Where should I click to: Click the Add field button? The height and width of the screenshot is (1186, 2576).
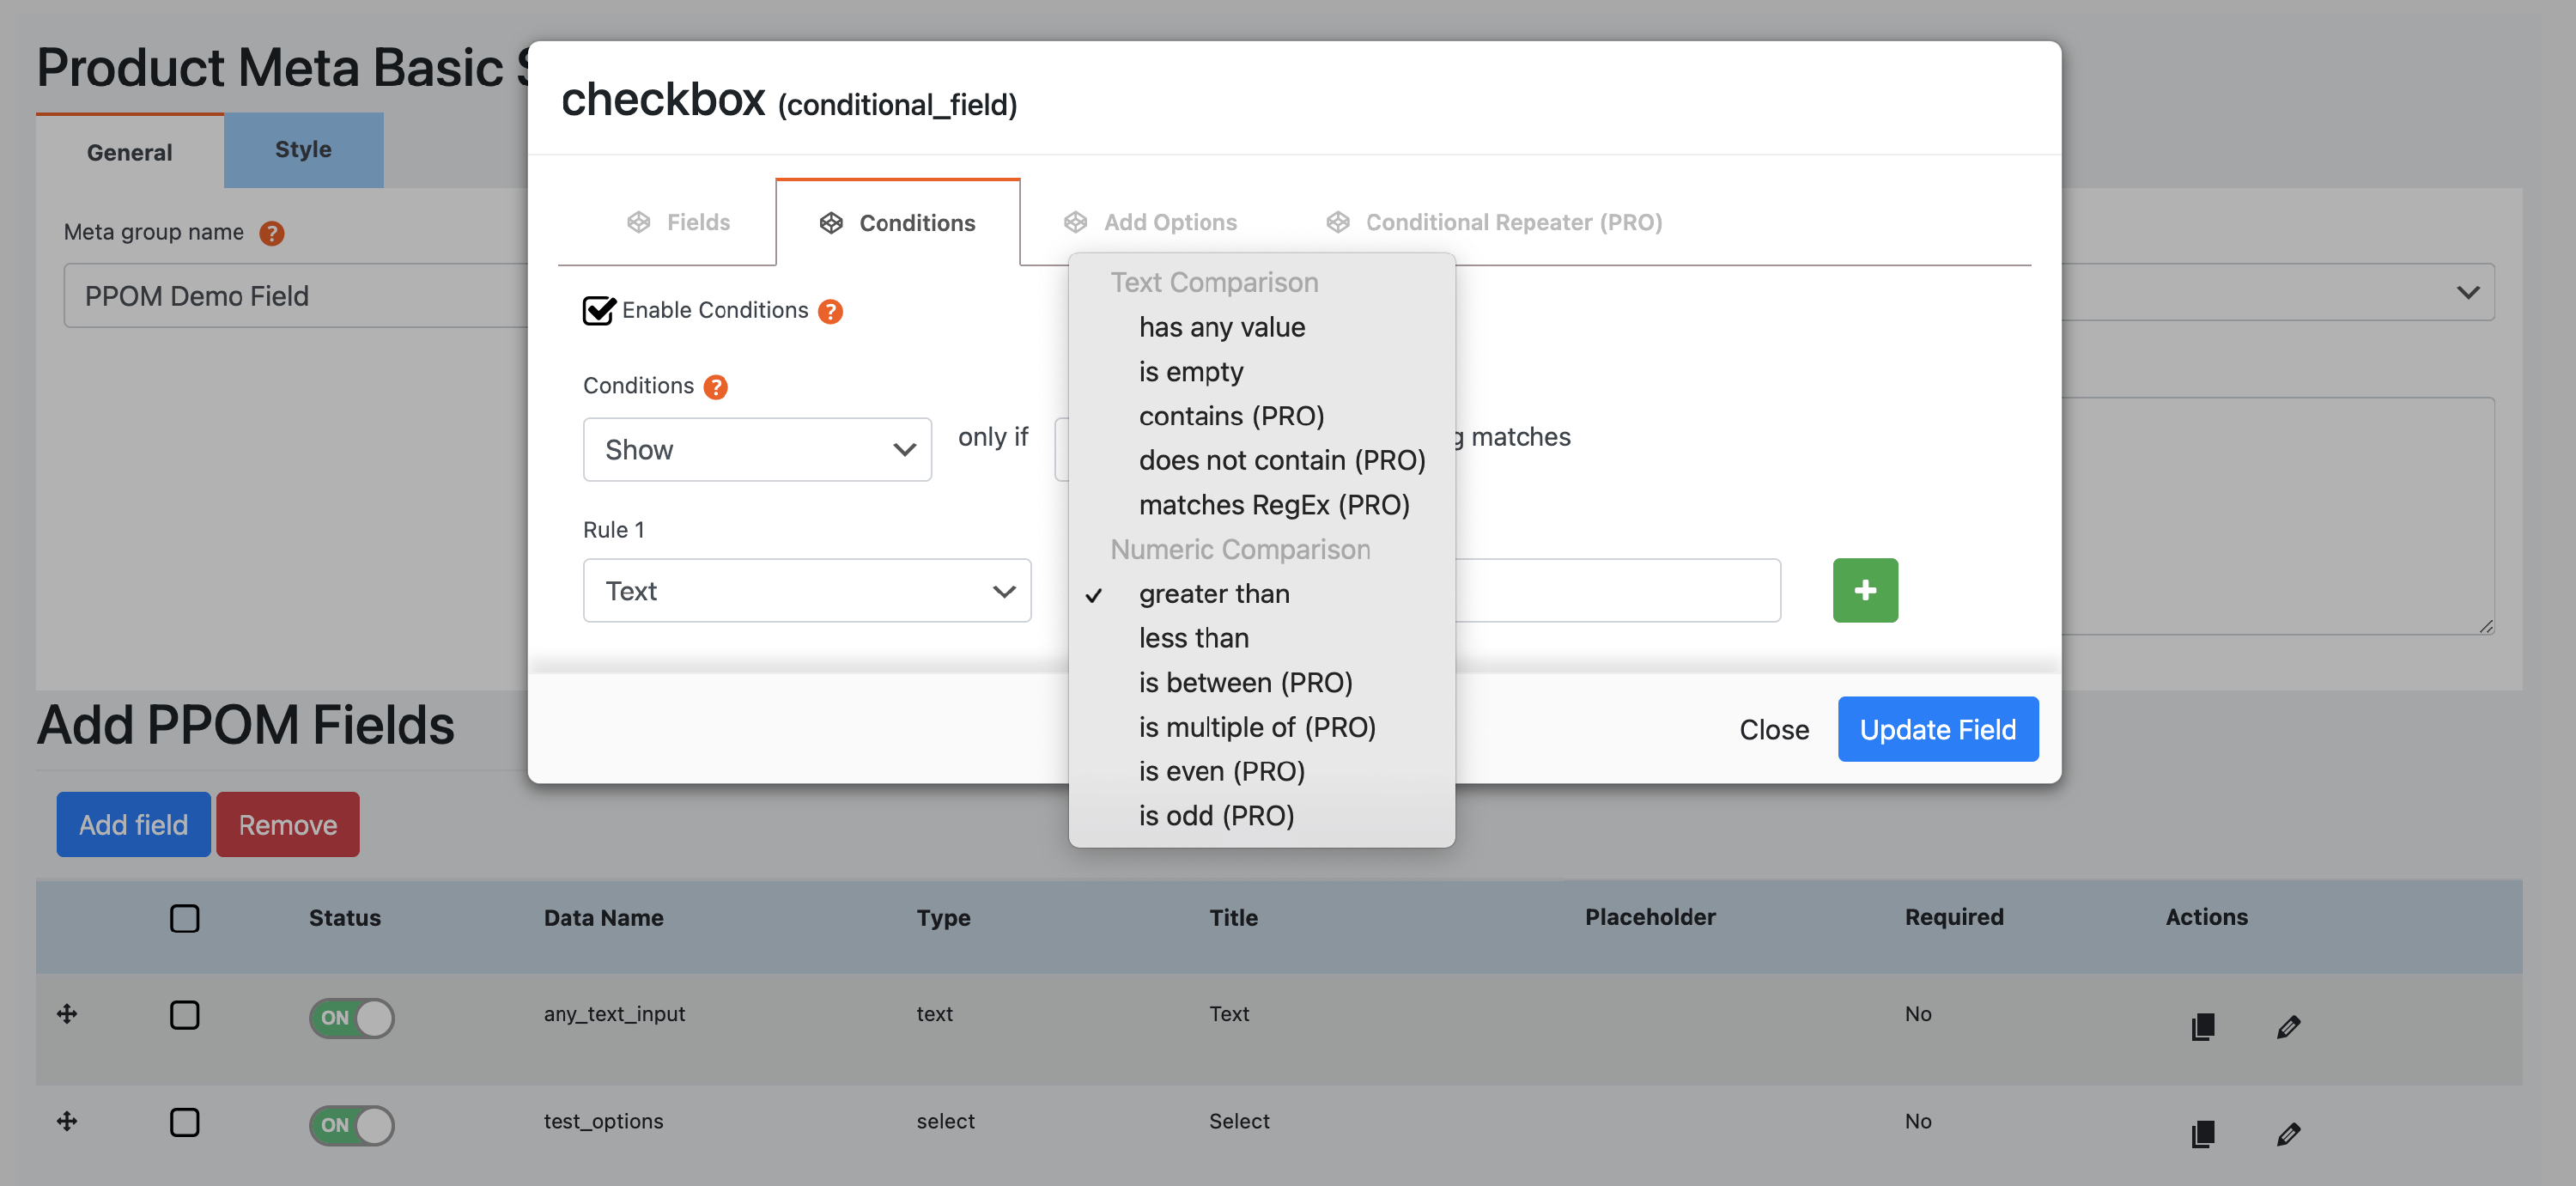133,824
